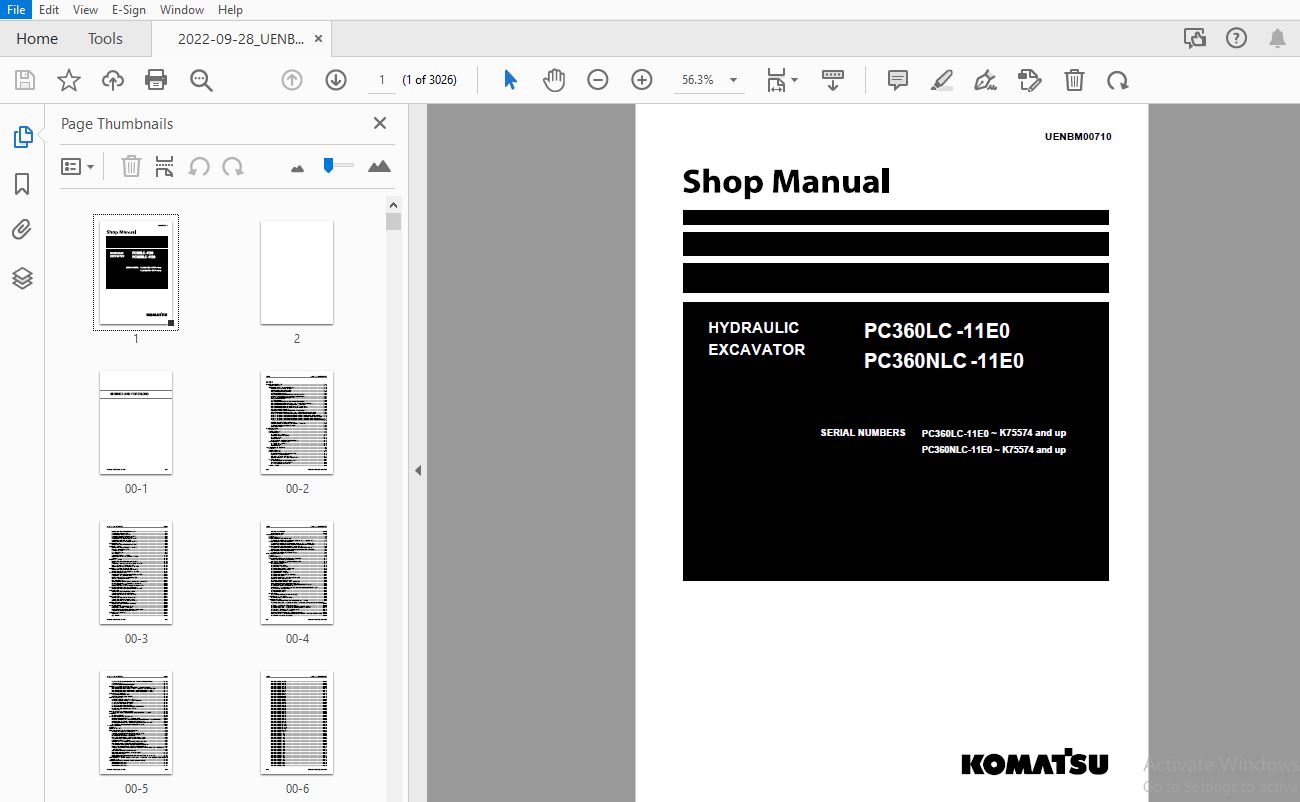The height and width of the screenshot is (802, 1300).
Task: Select the page 00-4 thumbnail
Action: 297,573
